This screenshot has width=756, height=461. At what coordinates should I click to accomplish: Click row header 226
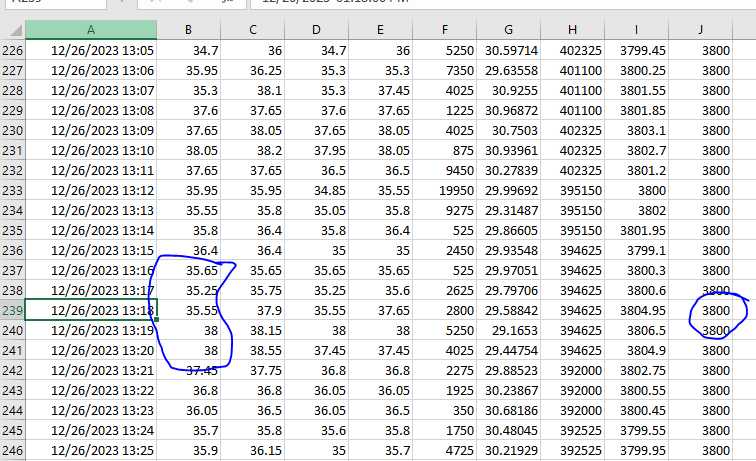(12, 50)
